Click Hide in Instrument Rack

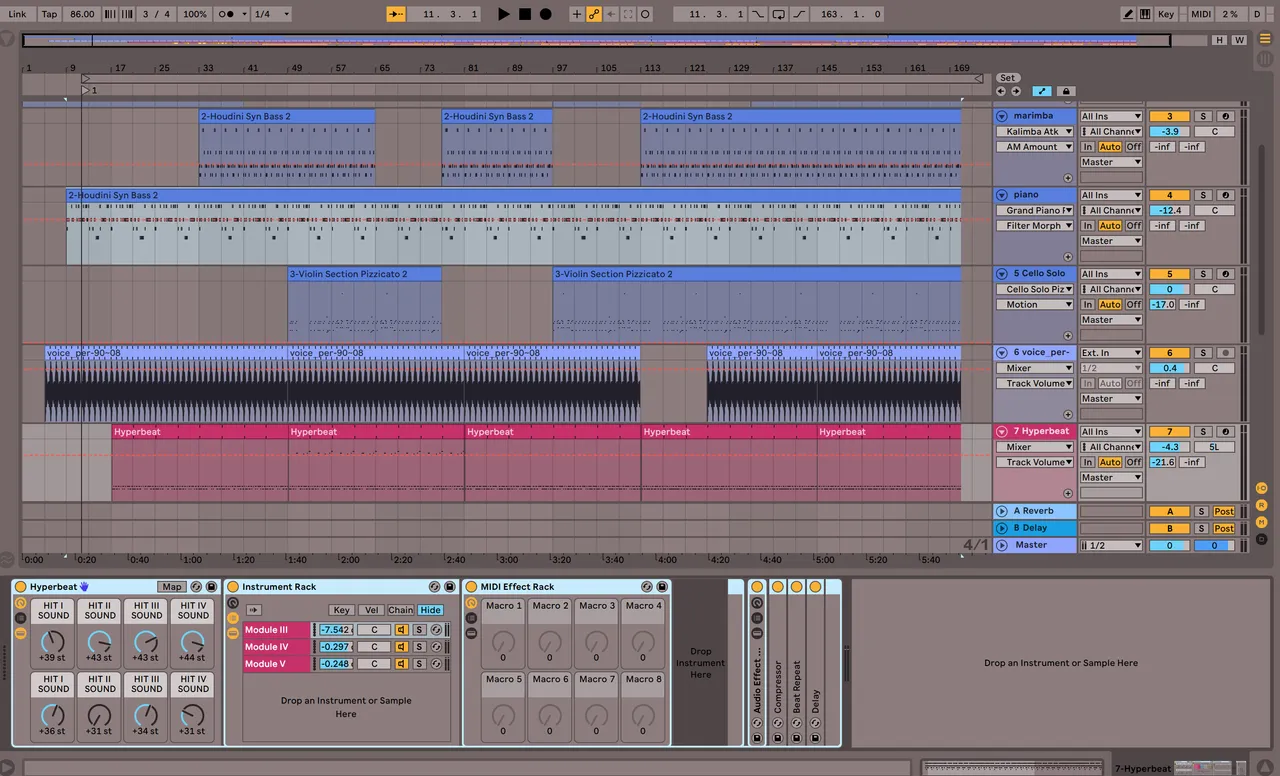(431, 610)
